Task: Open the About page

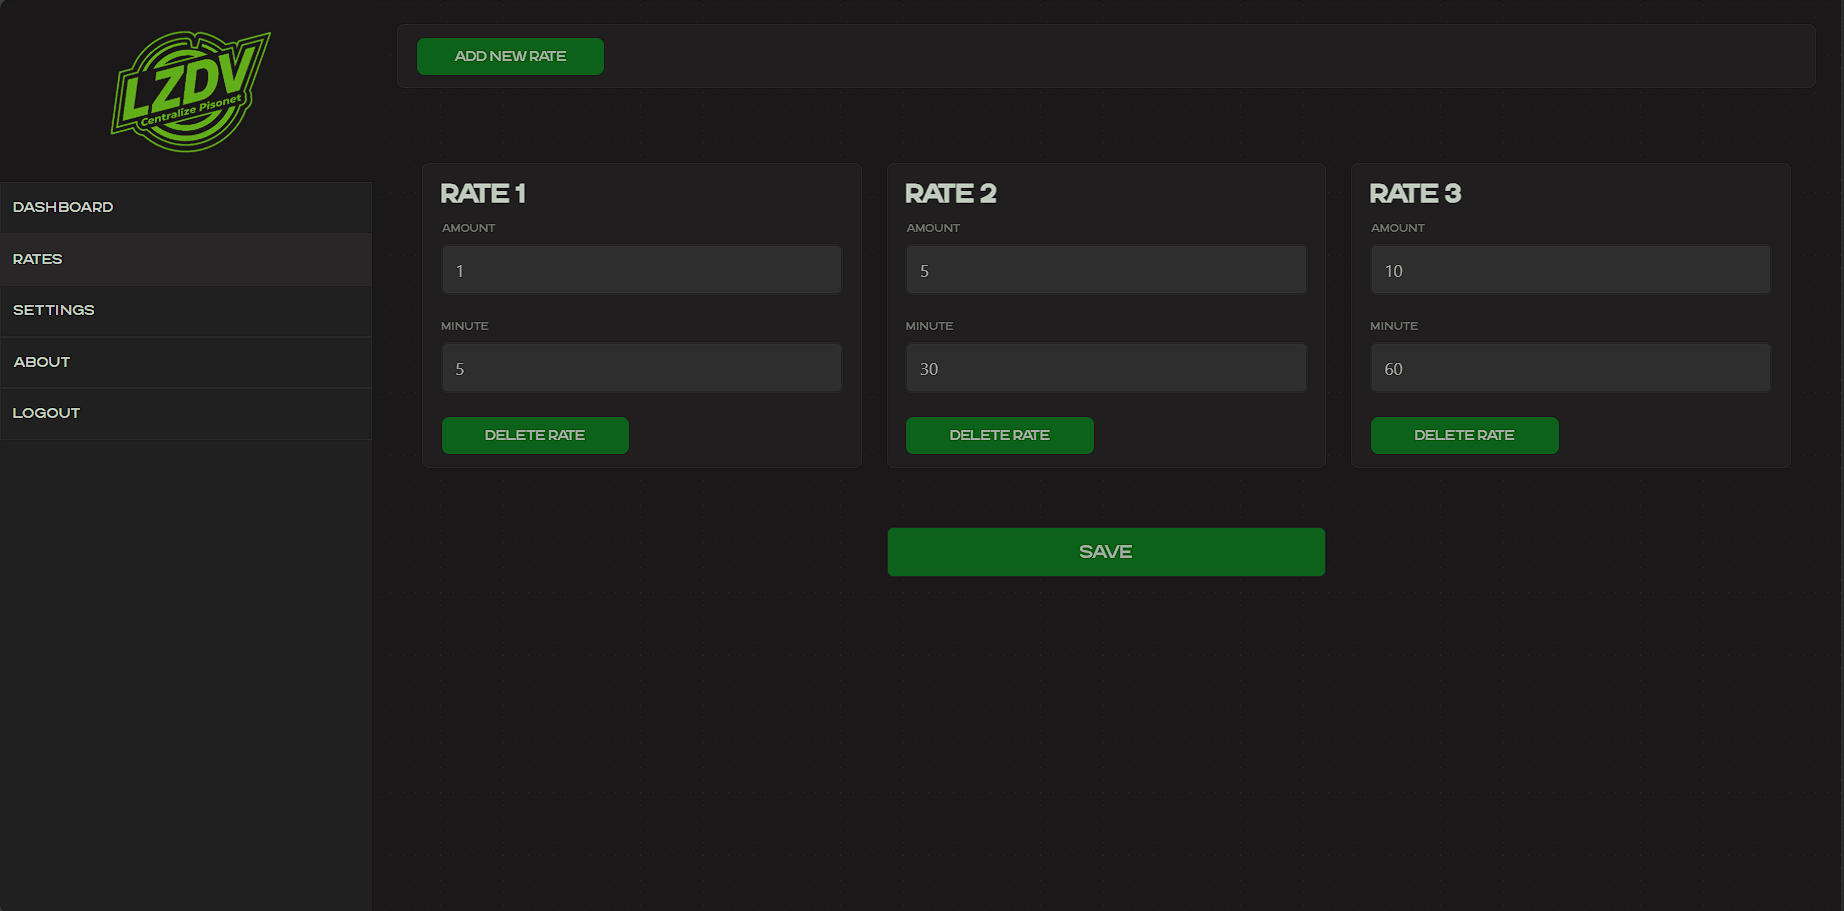Action: click(x=41, y=361)
